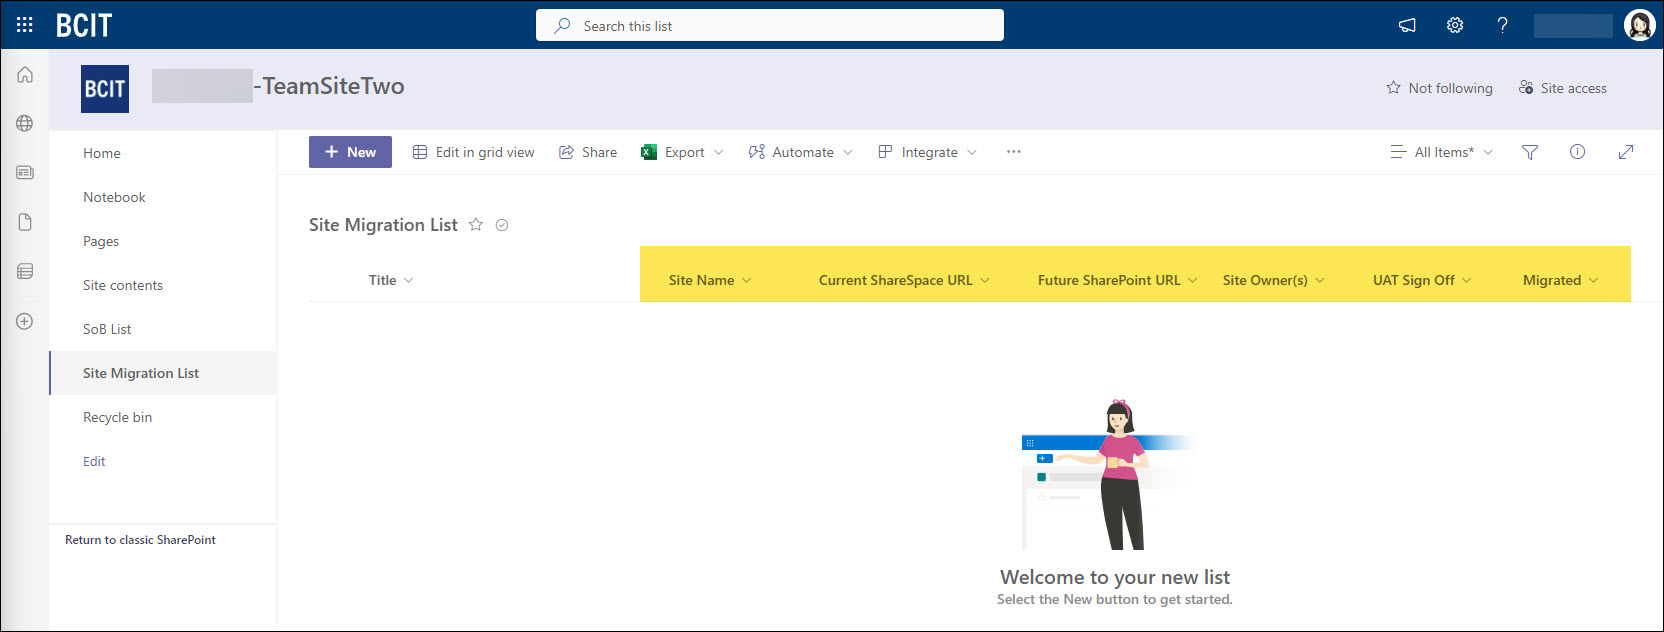This screenshot has width=1664, height=632.
Task: Open the Site Owner(s) column menu
Action: click(1274, 280)
